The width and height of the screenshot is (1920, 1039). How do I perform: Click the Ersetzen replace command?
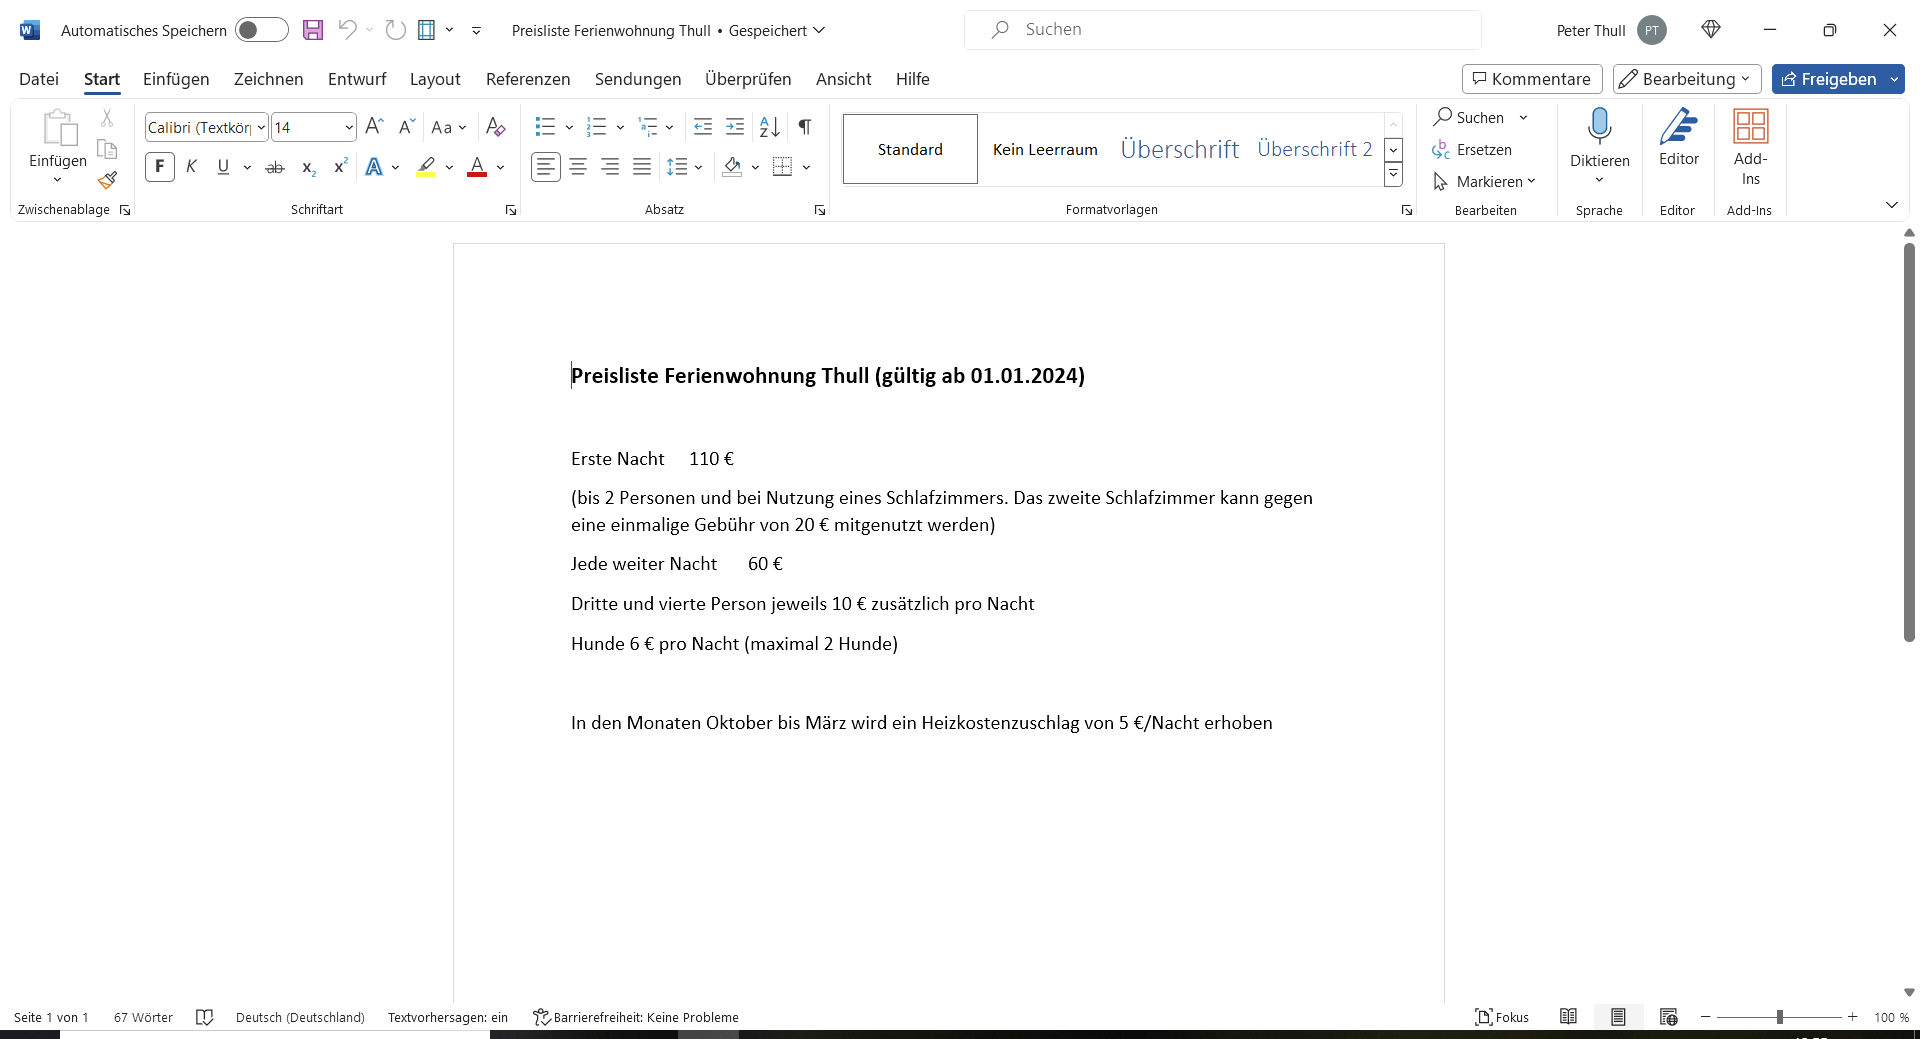coord(1472,150)
